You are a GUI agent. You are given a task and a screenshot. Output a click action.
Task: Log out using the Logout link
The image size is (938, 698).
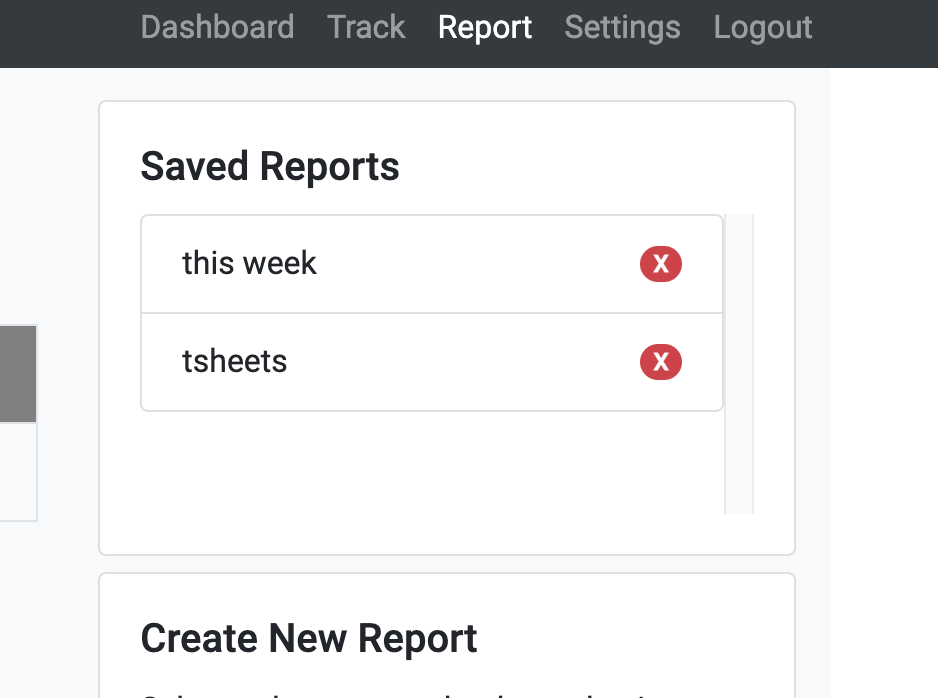[x=763, y=28]
